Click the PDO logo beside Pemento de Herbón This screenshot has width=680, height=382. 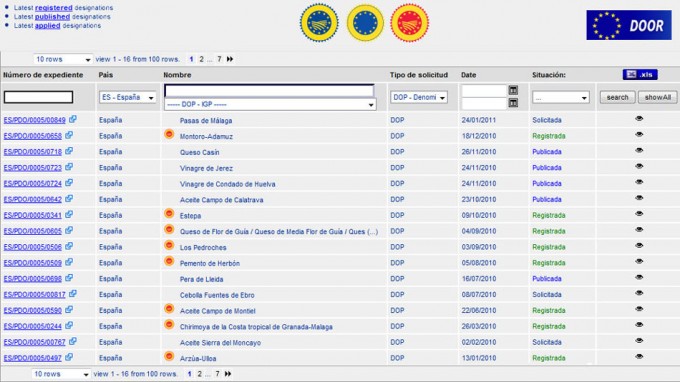pos(169,261)
